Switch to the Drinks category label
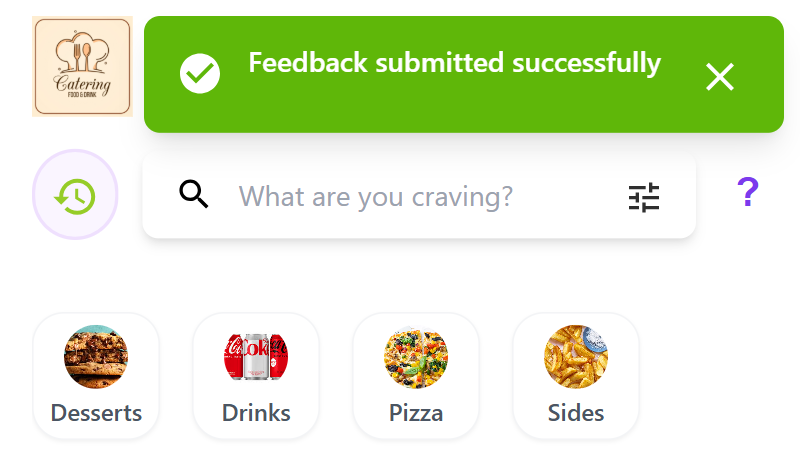This screenshot has width=800, height=462. (x=256, y=413)
